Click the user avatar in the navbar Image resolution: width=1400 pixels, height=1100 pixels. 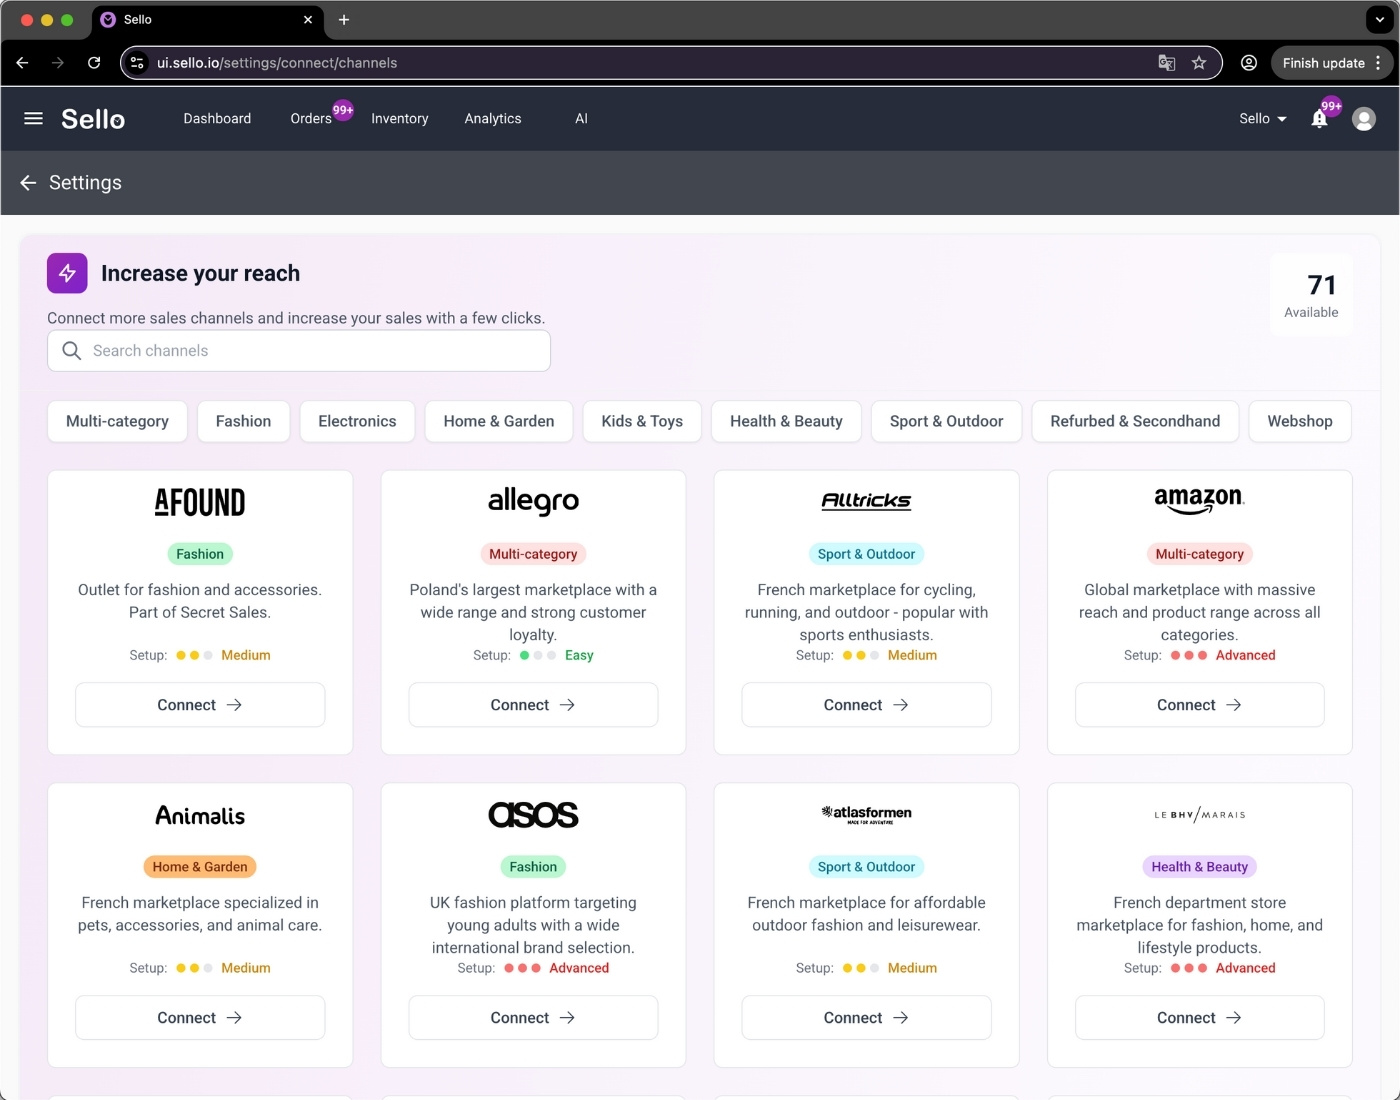[1364, 118]
